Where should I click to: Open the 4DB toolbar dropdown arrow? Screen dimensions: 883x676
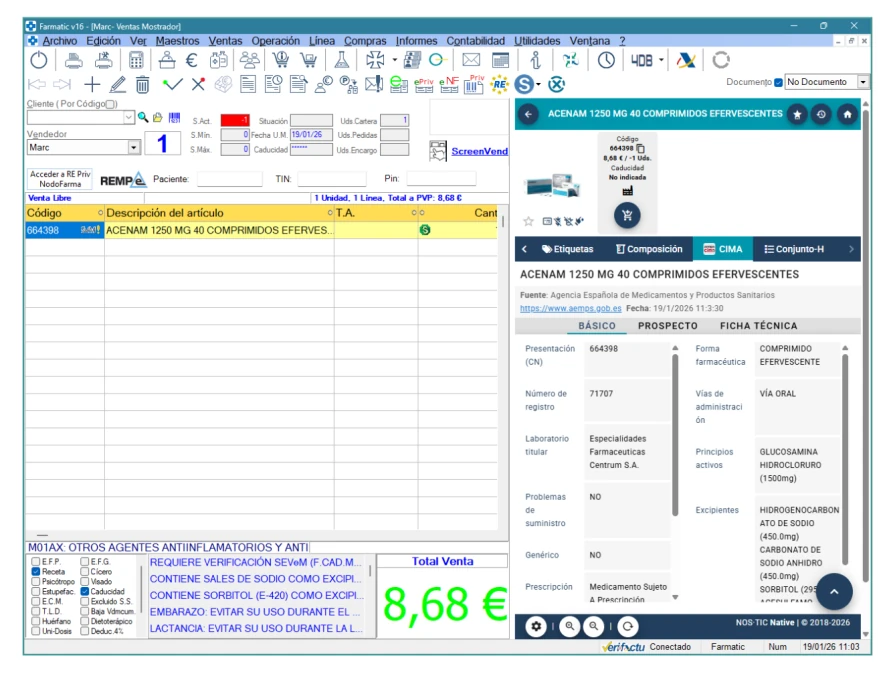[x=661, y=60]
